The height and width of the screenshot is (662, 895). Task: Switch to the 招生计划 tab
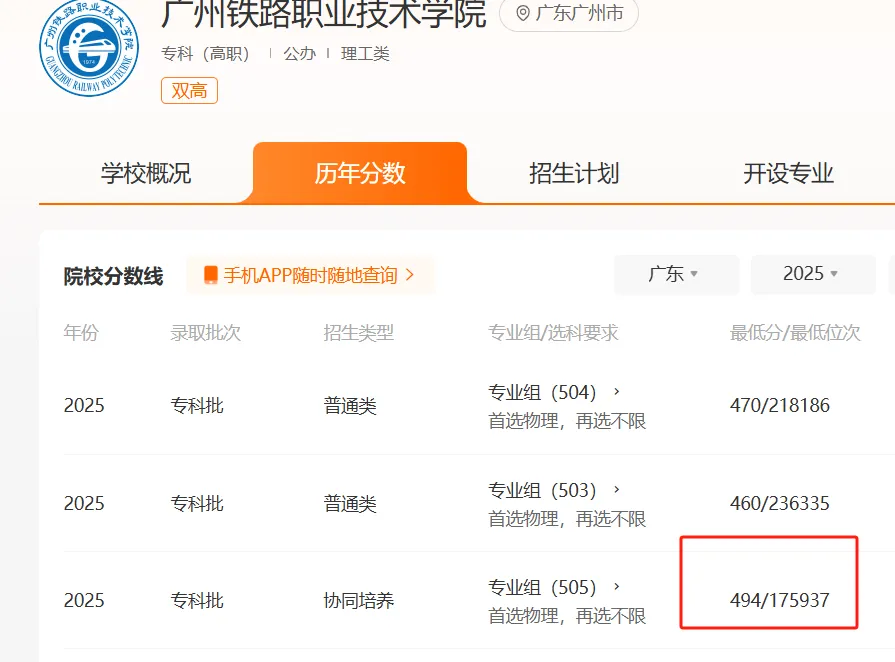pyautogui.click(x=574, y=173)
